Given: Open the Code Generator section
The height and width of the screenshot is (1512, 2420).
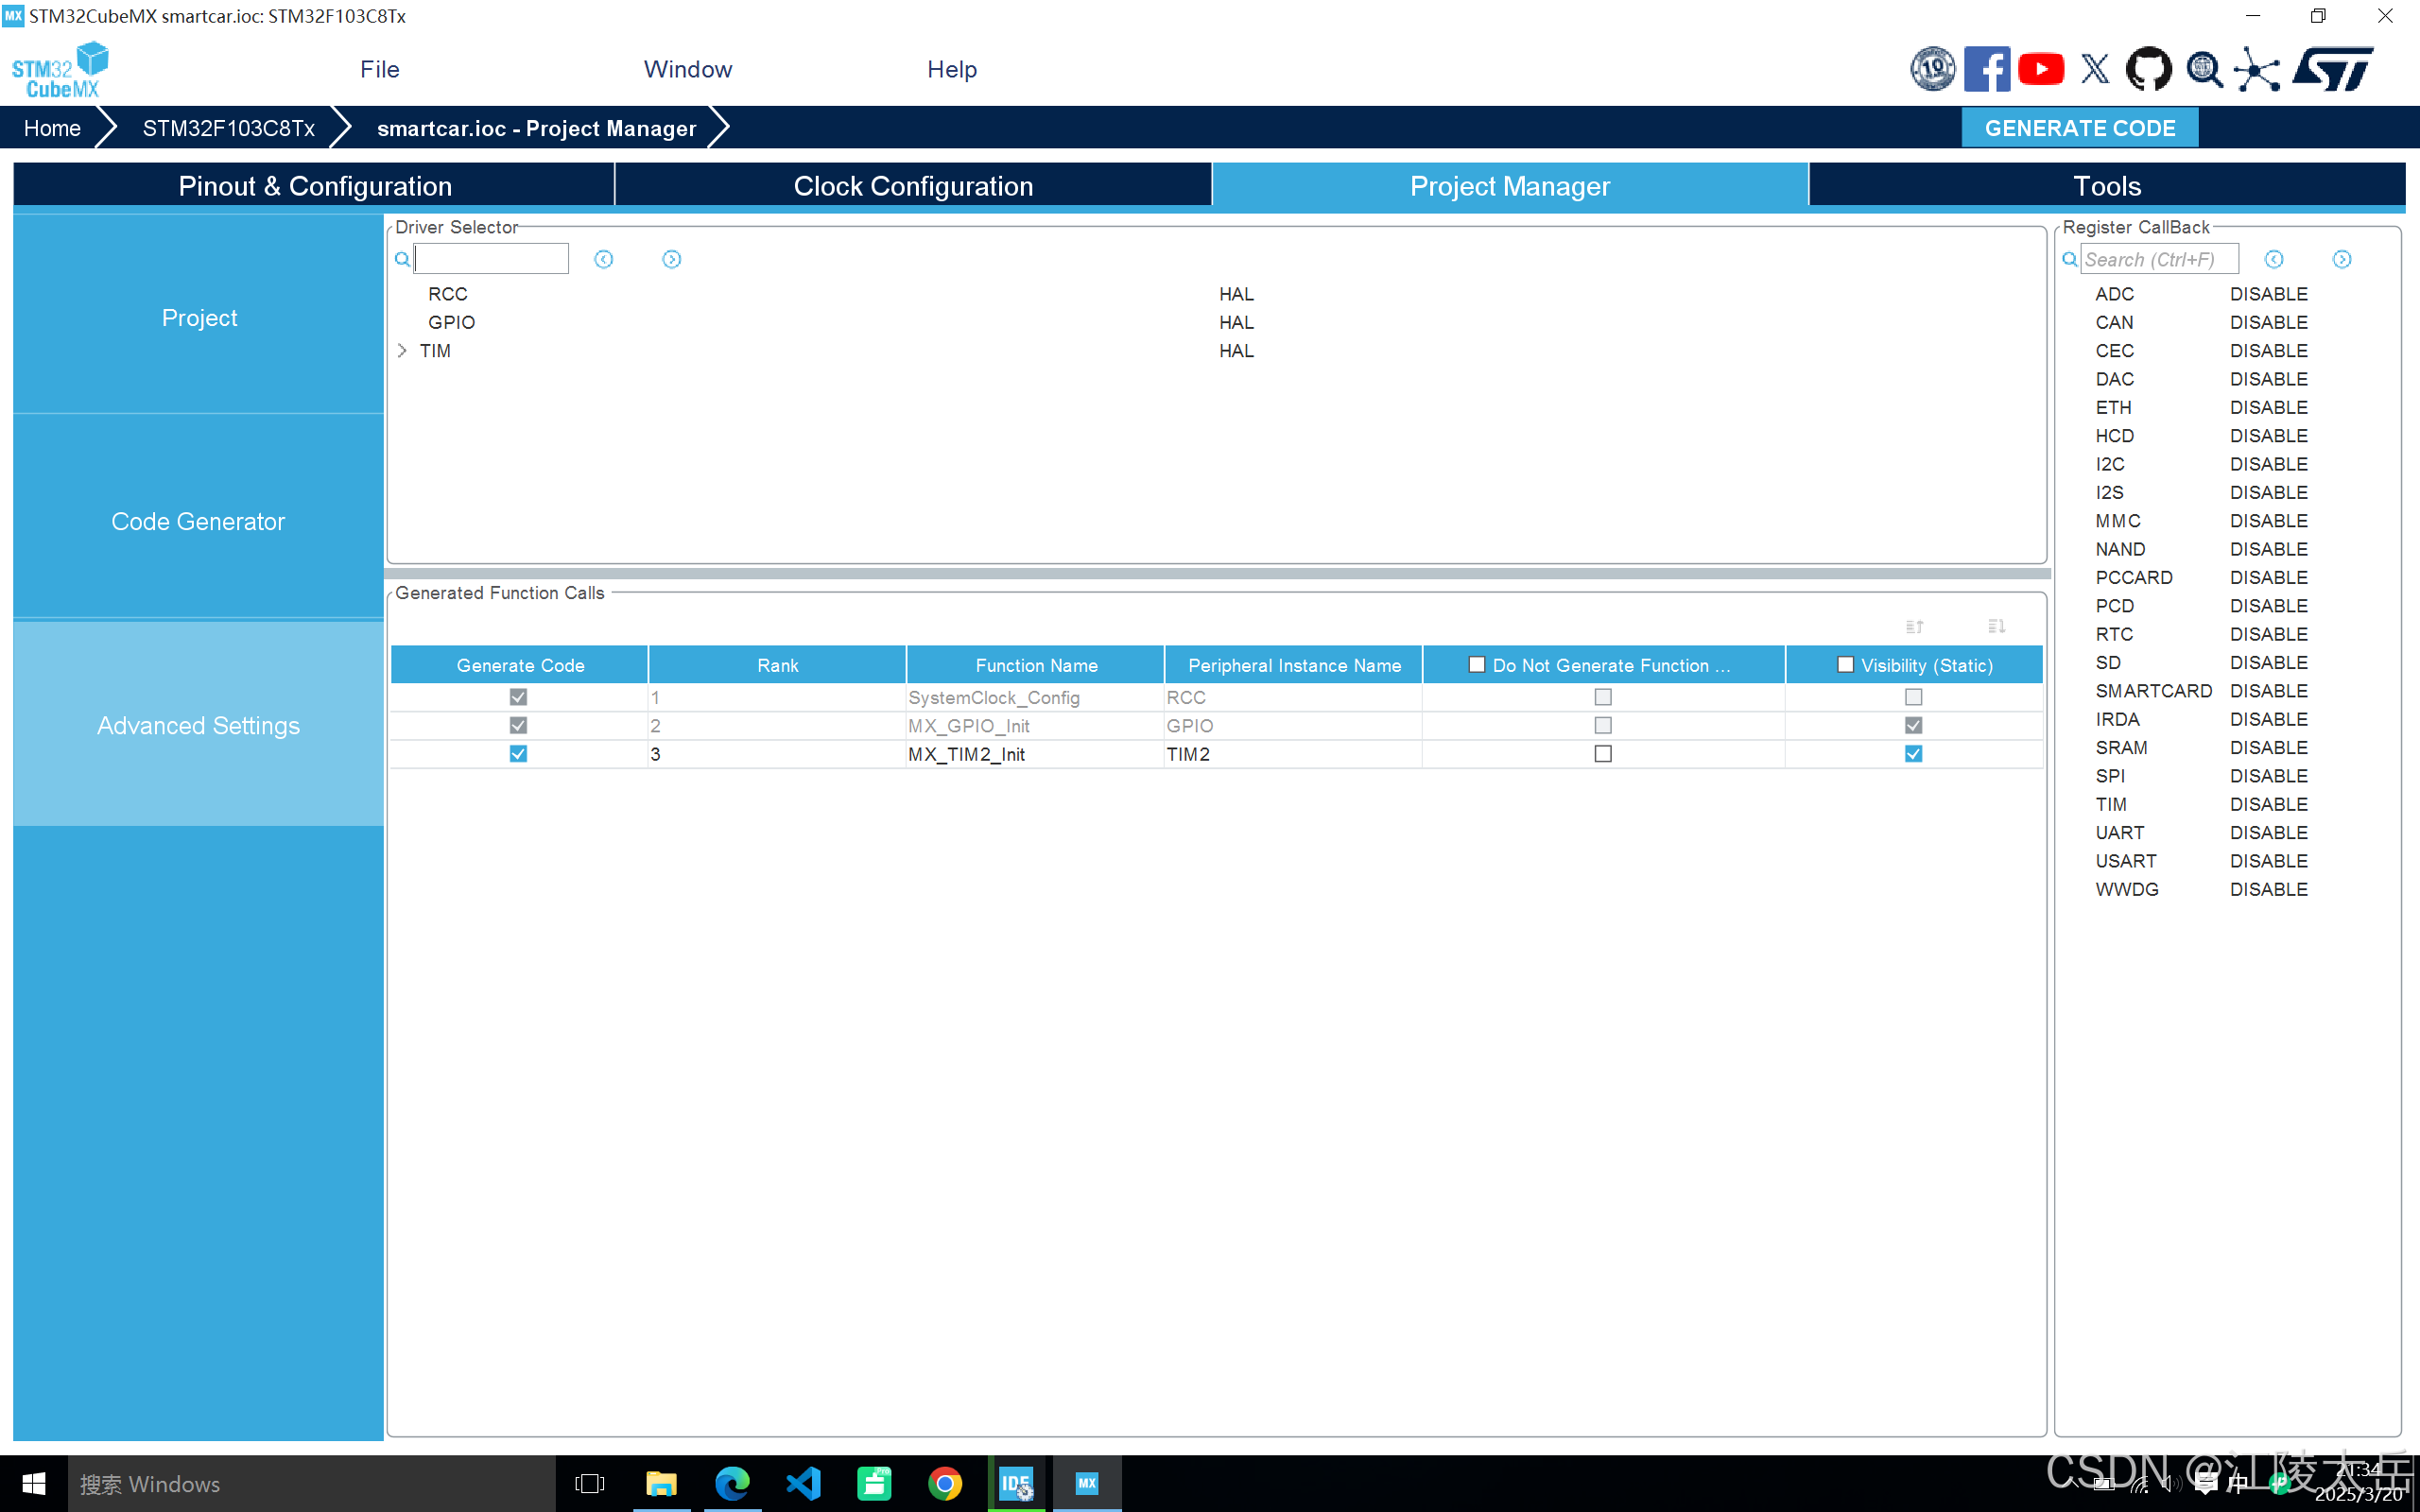Looking at the screenshot, I should 198,521.
